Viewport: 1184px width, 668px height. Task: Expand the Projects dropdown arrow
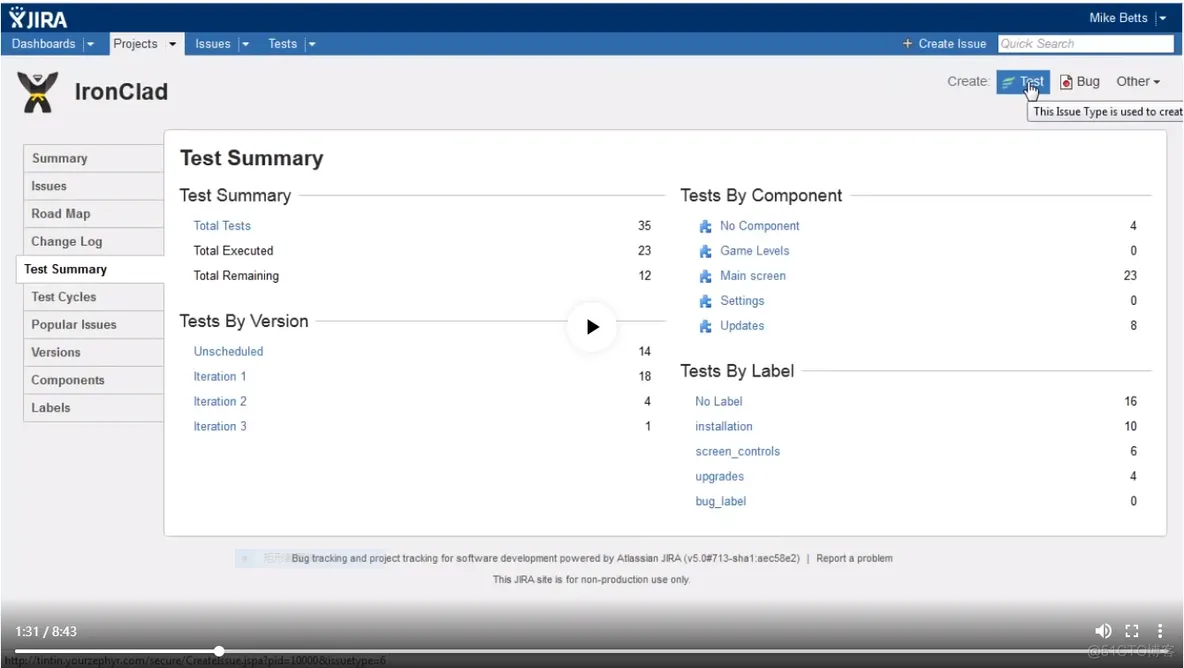point(172,44)
